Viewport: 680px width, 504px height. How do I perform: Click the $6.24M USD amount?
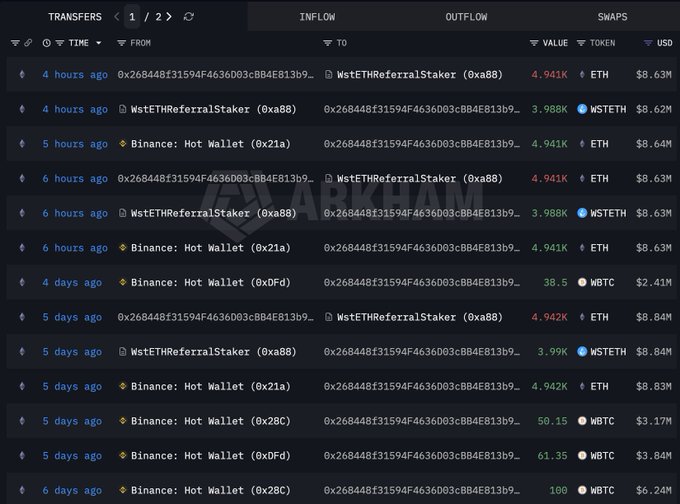[x=654, y=491]
